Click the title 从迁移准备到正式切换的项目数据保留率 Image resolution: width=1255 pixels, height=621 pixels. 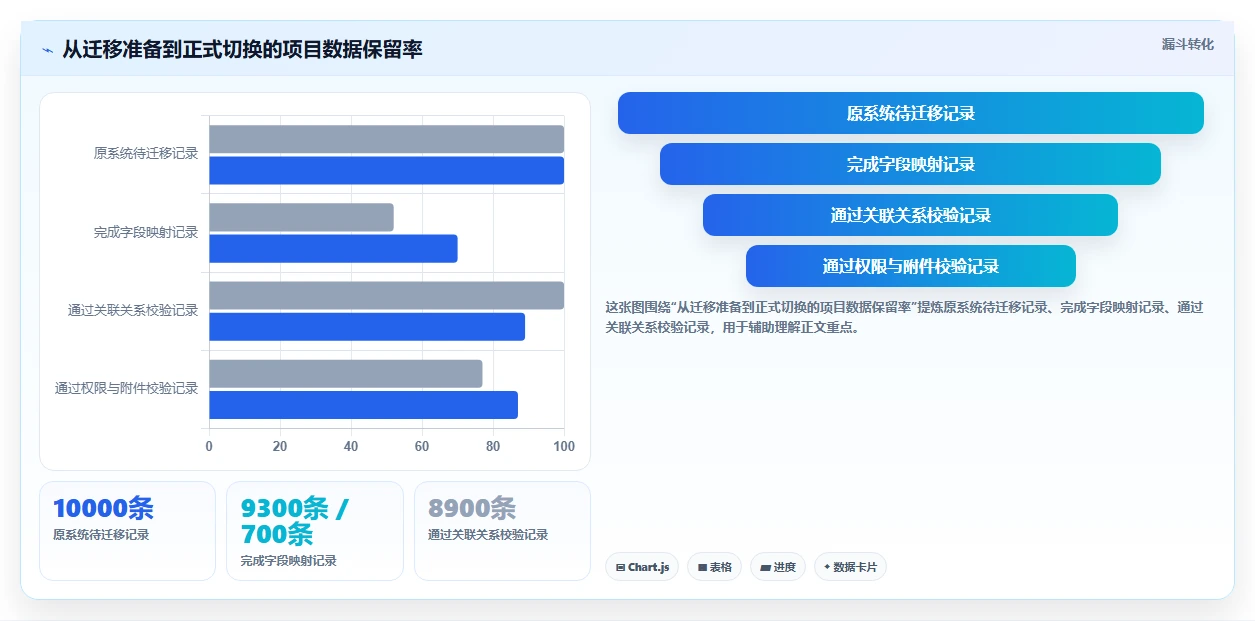[x=242, y=49]
